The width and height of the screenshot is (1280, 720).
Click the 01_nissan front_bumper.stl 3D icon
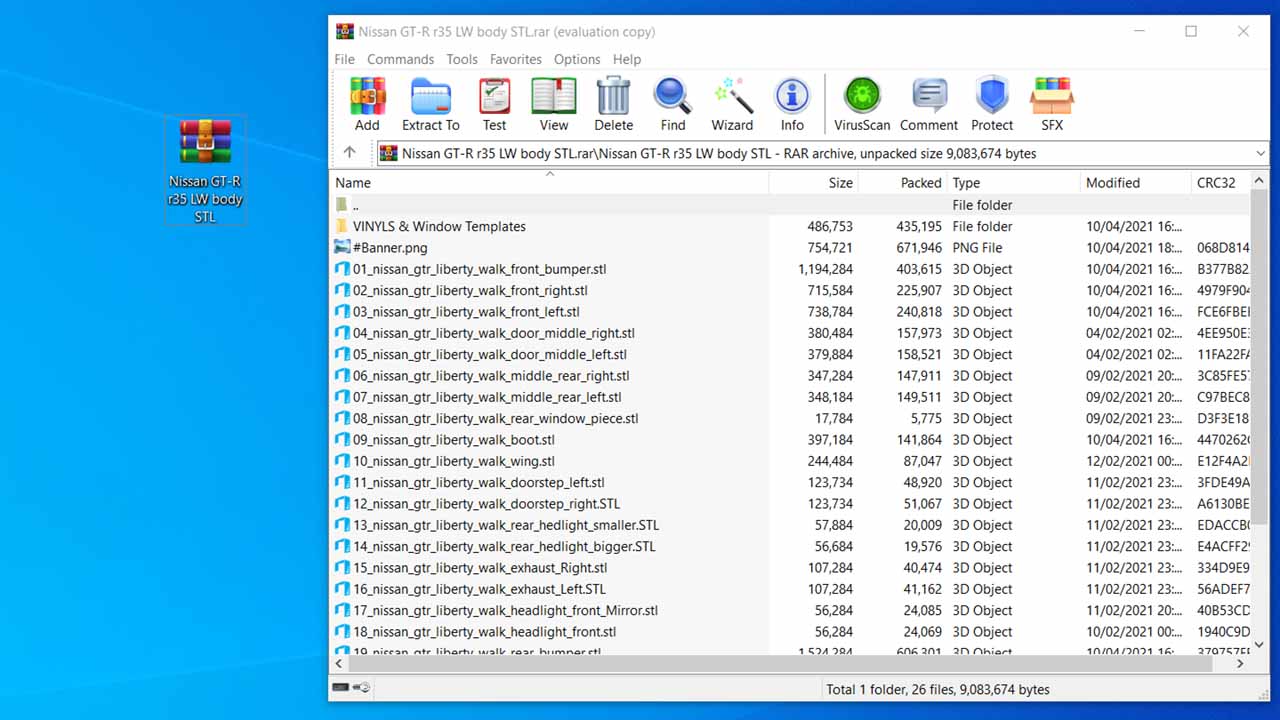(x=343, y=269)
